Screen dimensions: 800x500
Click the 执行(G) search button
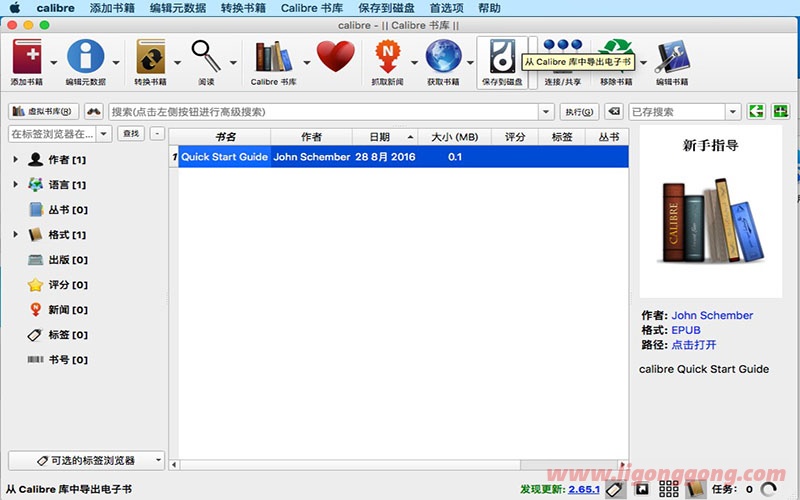pyautogui.click(x=580, y=111)
